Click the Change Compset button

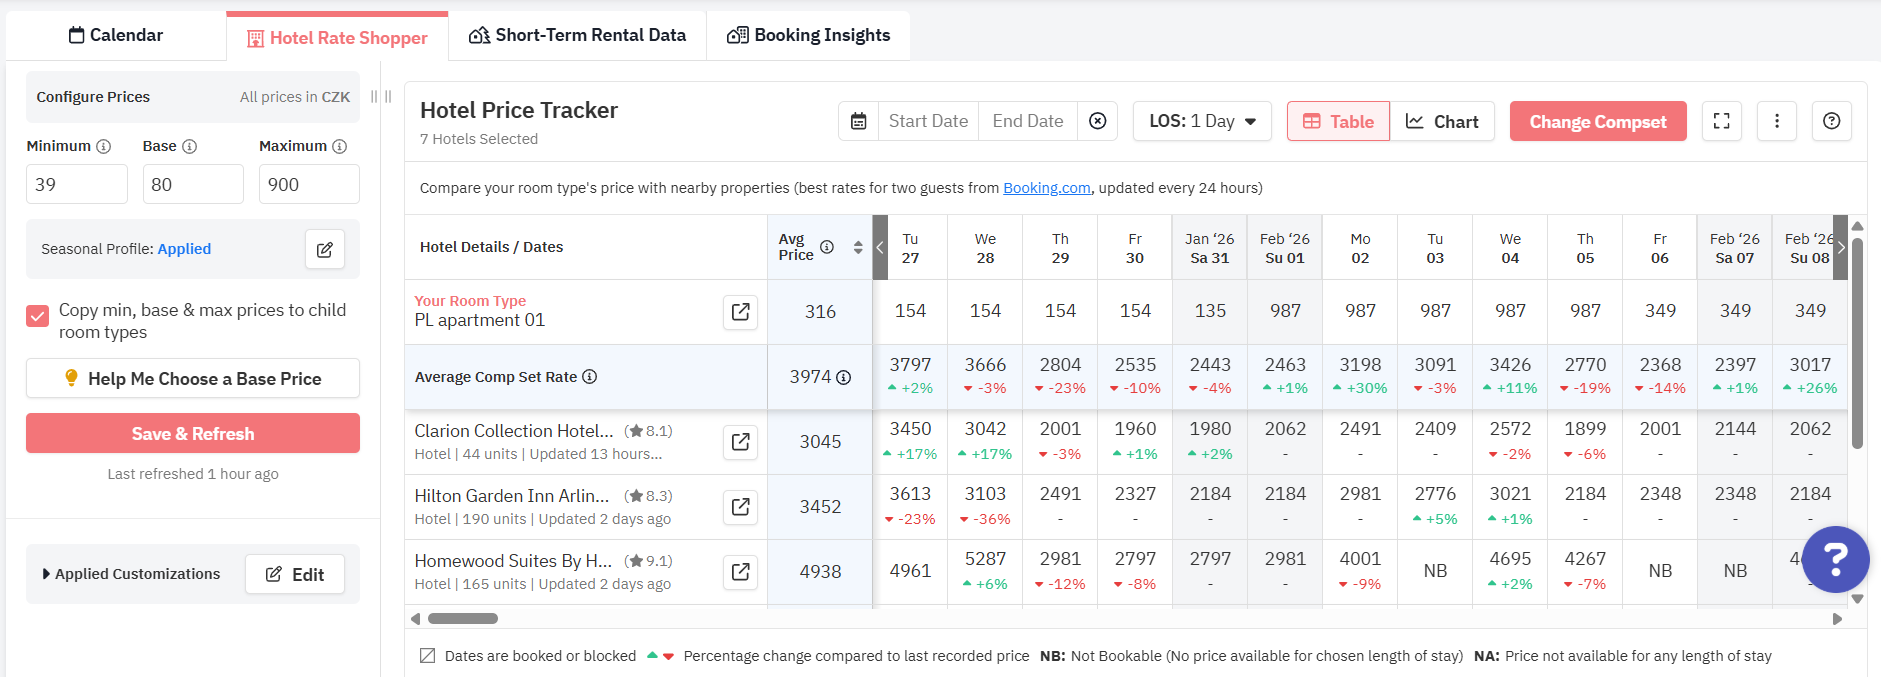click(x=1597, y=121)
